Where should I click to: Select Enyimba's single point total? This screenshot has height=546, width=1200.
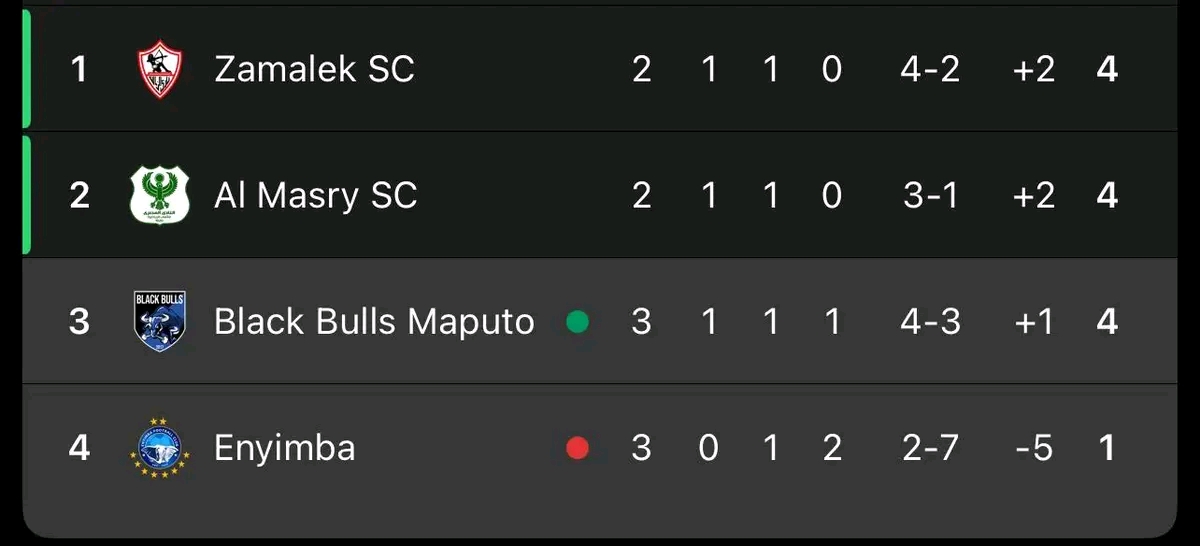pyautogui.click(x=1107, y=447)
